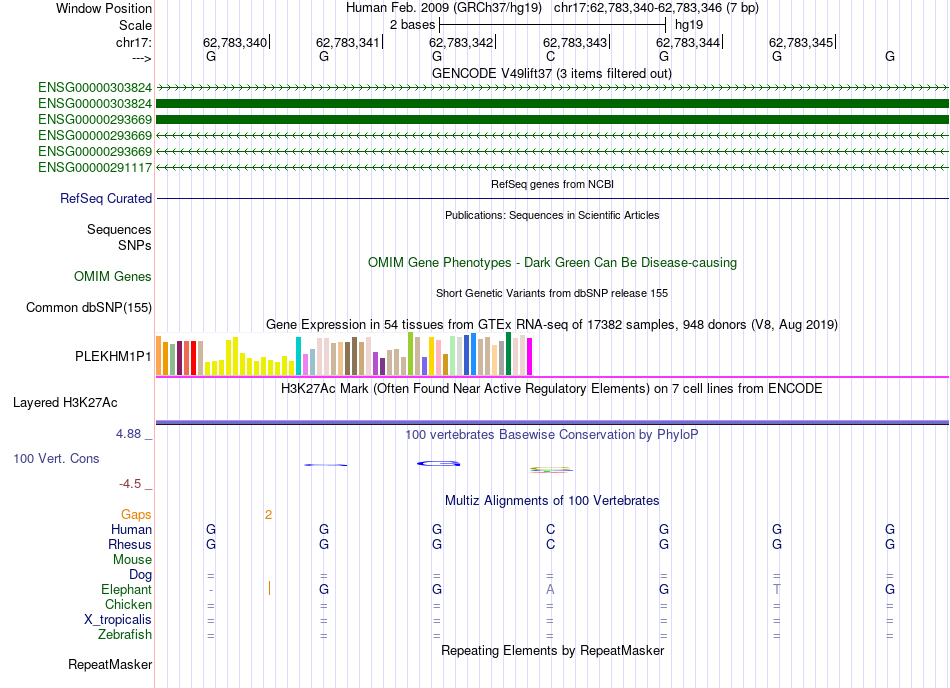Open the GTEx Gene Expression track title

click(552, 325)
